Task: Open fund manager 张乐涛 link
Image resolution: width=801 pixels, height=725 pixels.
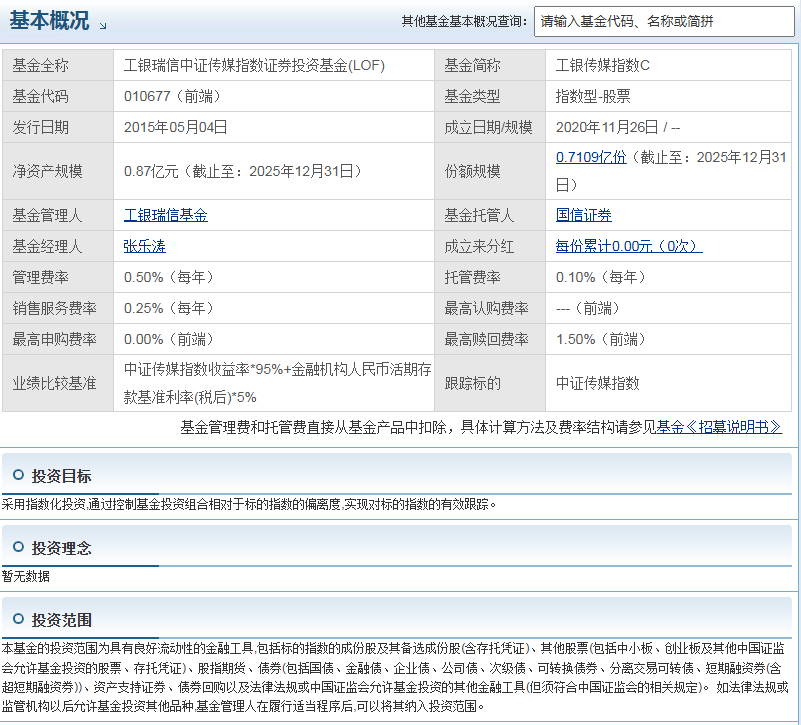Action: coord(145,246)
